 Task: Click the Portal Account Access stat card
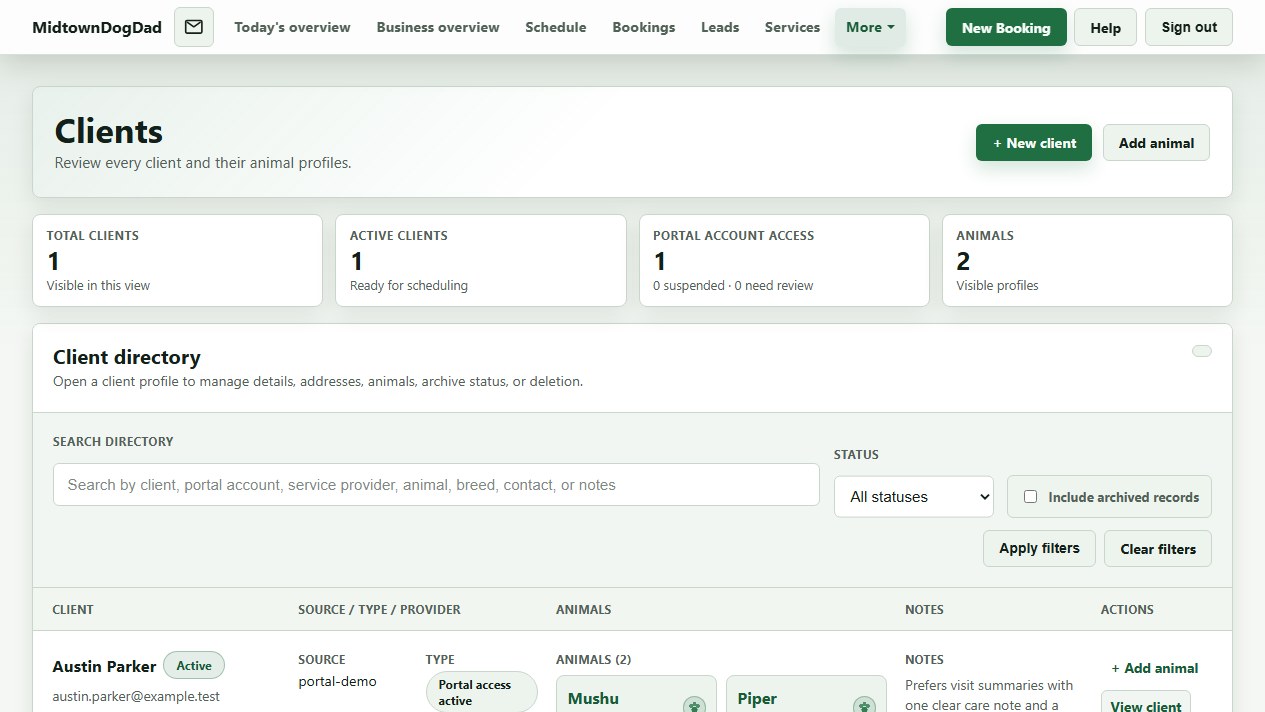(784, 260)
